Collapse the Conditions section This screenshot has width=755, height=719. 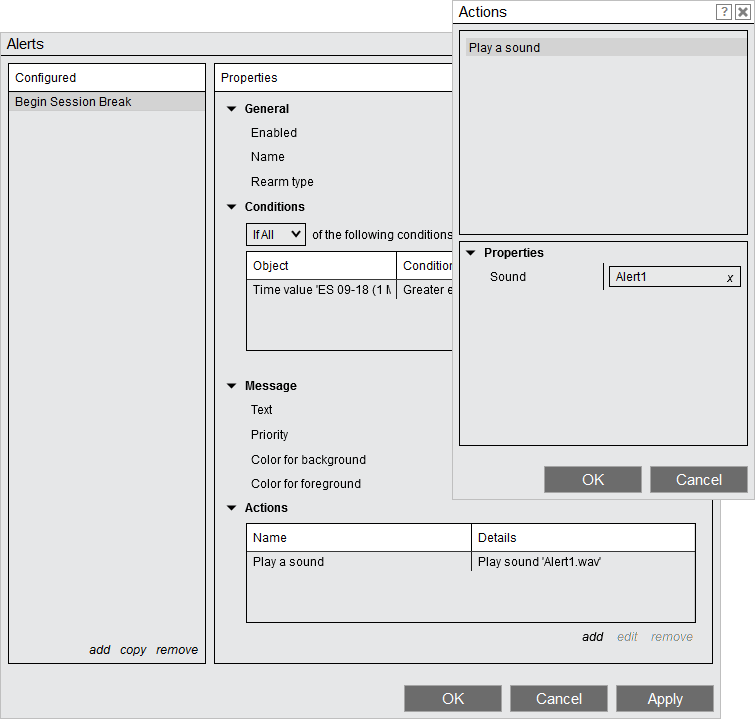coord(232,207)
